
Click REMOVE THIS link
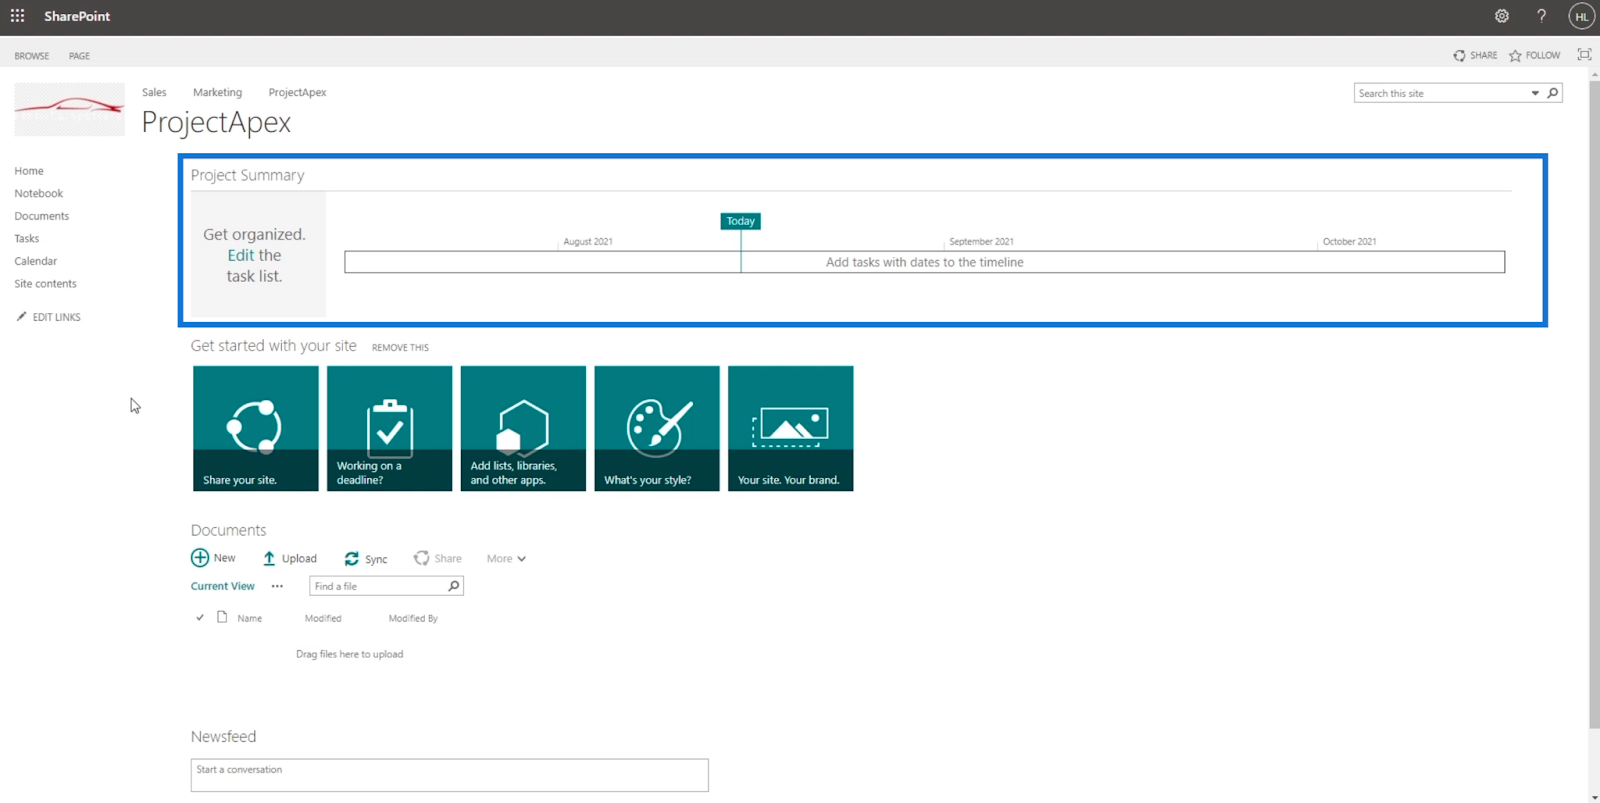(400, 348)
